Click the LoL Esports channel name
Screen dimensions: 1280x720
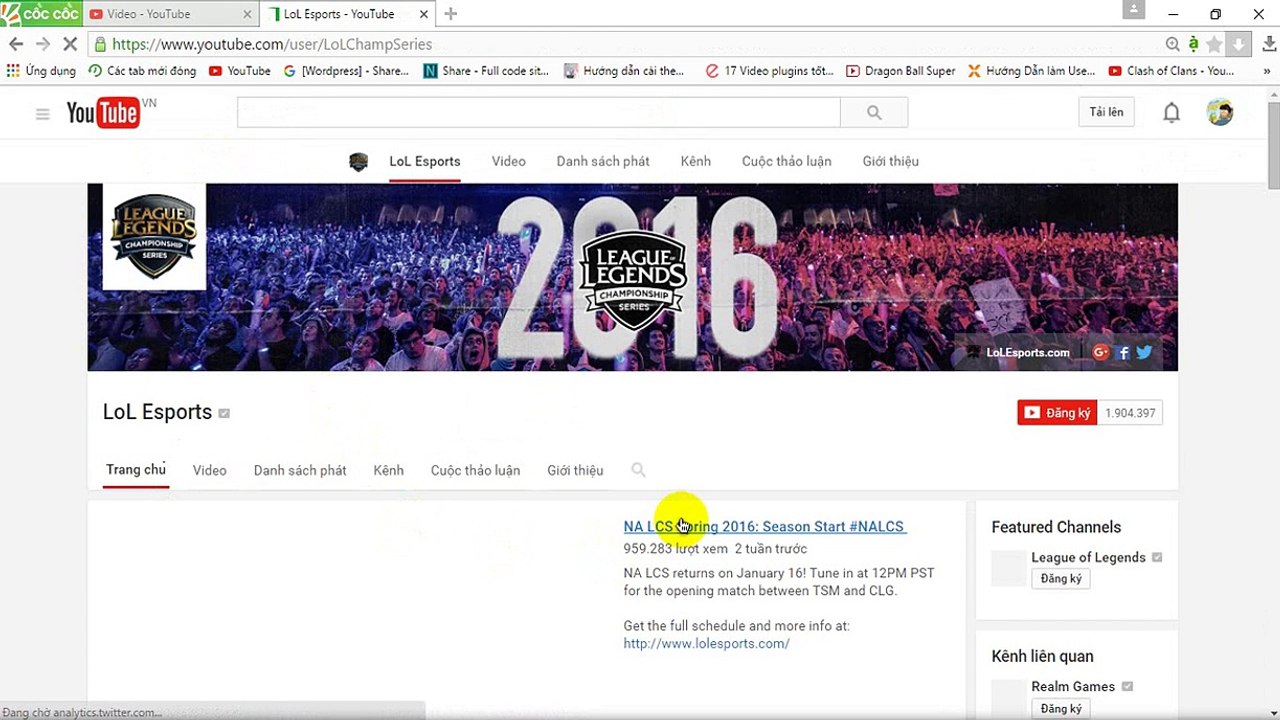(x=157, y=412)
